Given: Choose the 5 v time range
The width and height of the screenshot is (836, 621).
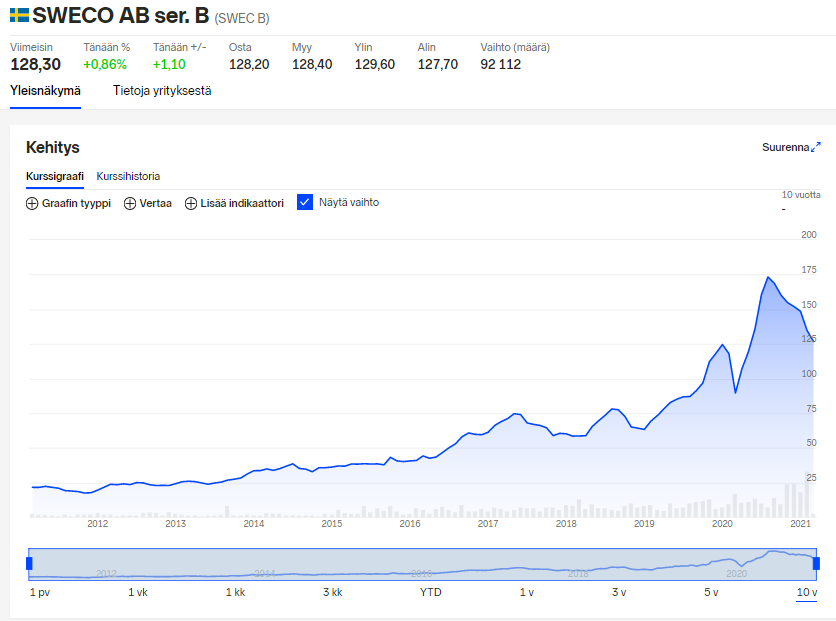Looking at the screenshot, I should [x=710, y=593].
